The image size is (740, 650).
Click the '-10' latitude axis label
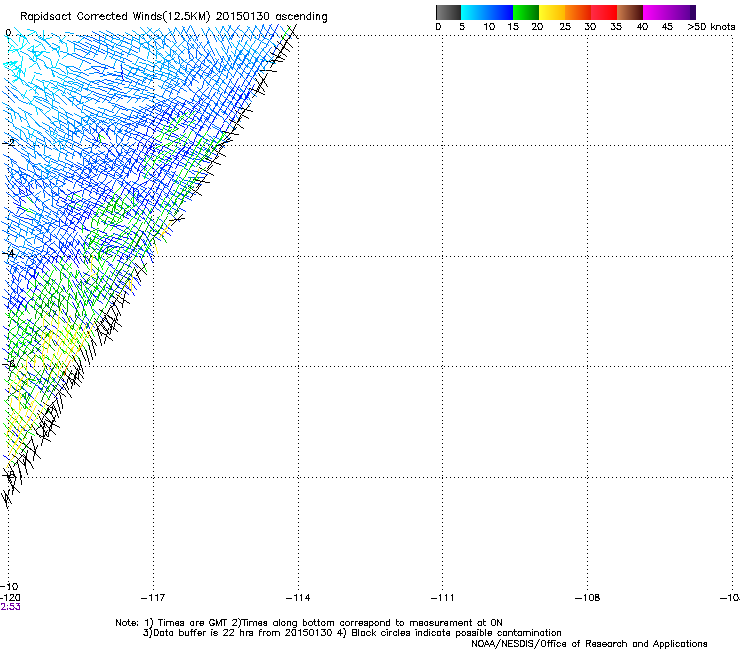click(x=9, y=587)
